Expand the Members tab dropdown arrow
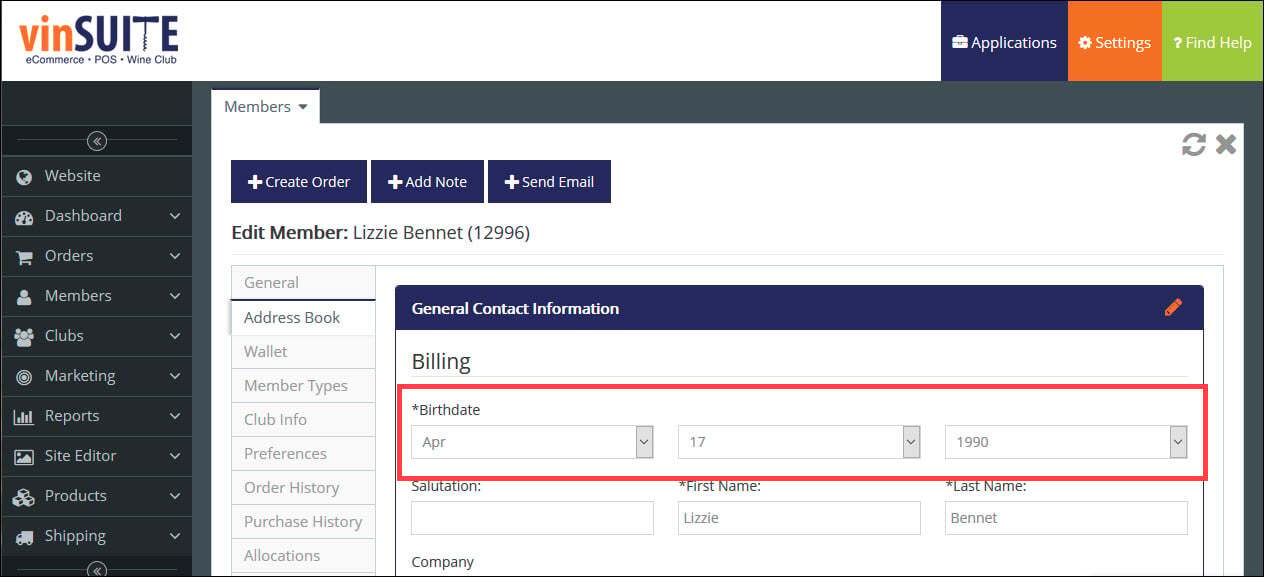This screenshot has width=1264, height=577. [303, 107]
